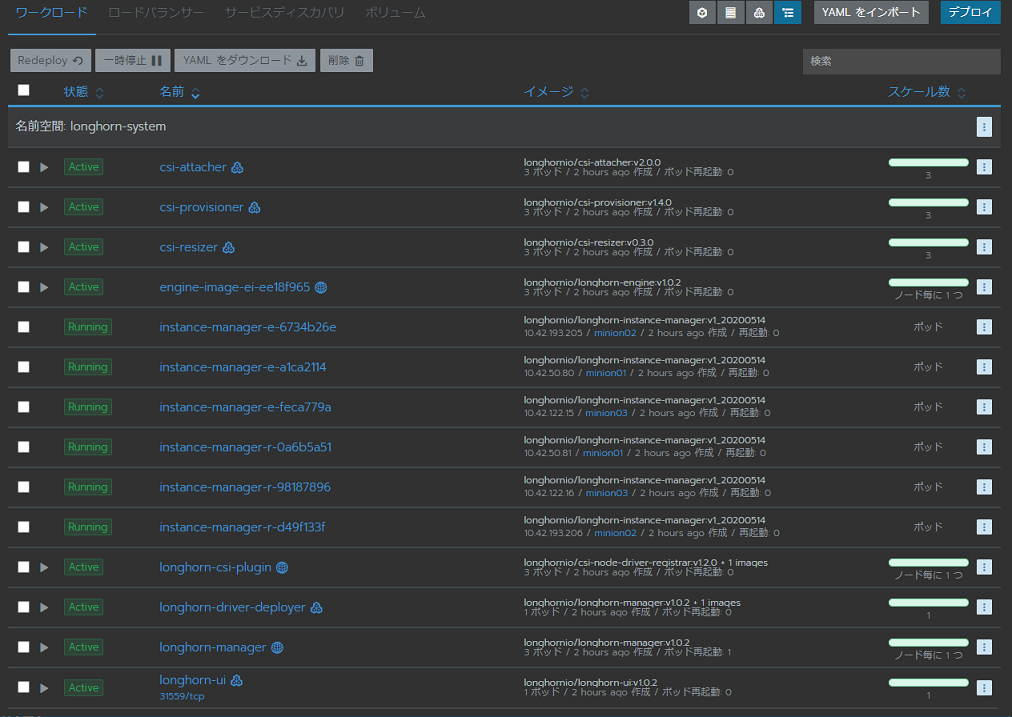Open actions menu for instance-manager-e-a1ca2114
Screen dimensions: 1012x717
click(984, 367)
